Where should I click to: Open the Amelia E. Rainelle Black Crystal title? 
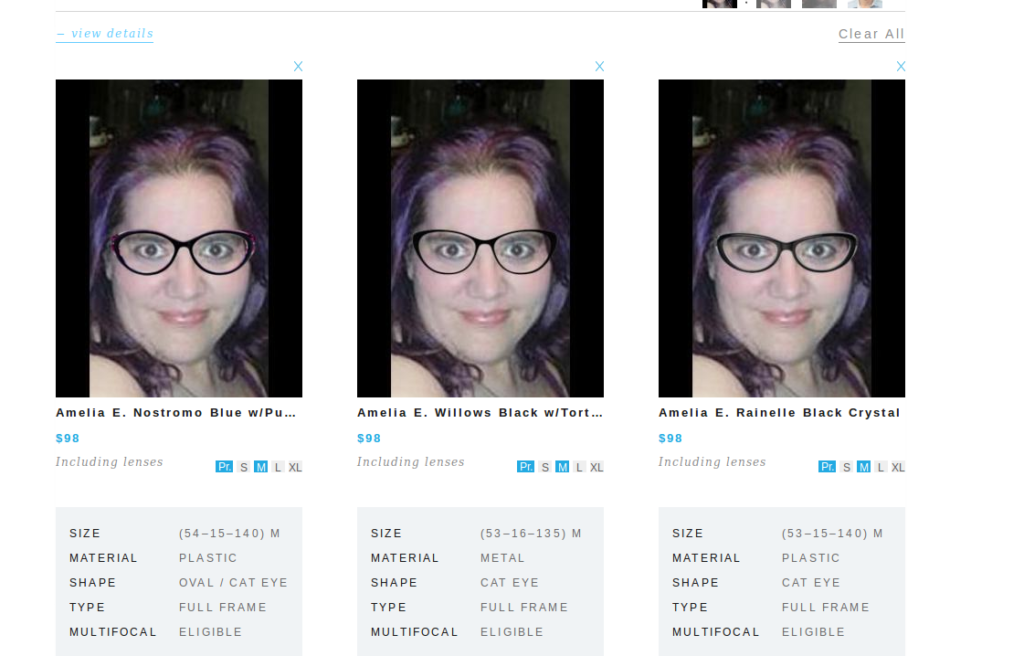[x=779, y=413]
